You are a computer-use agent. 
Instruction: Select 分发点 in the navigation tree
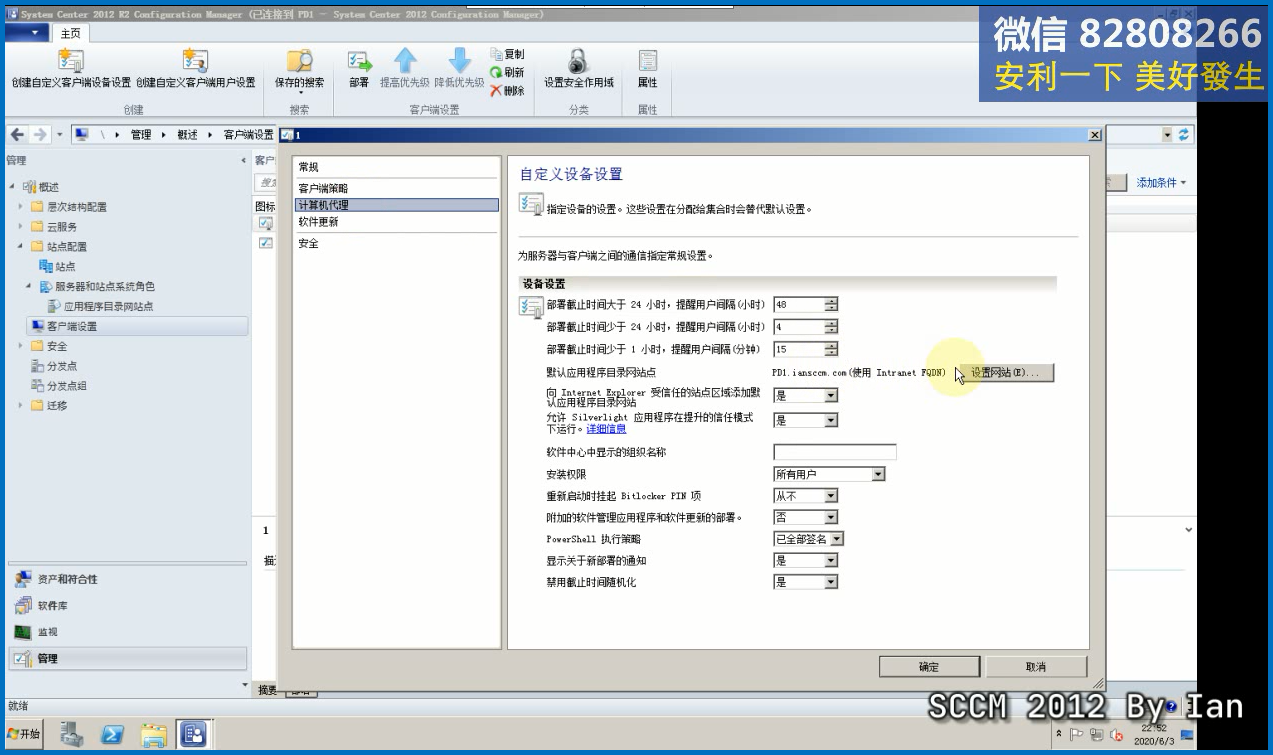click(x=54, y=366)
